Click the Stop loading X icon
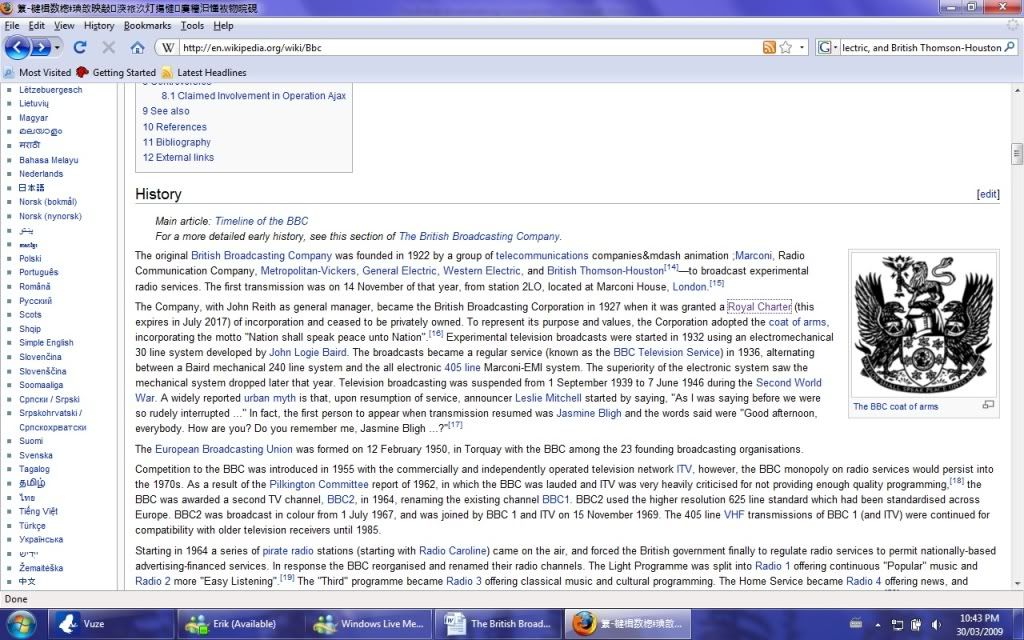This screenshot has height=640, width=1024. pos(108,48)
